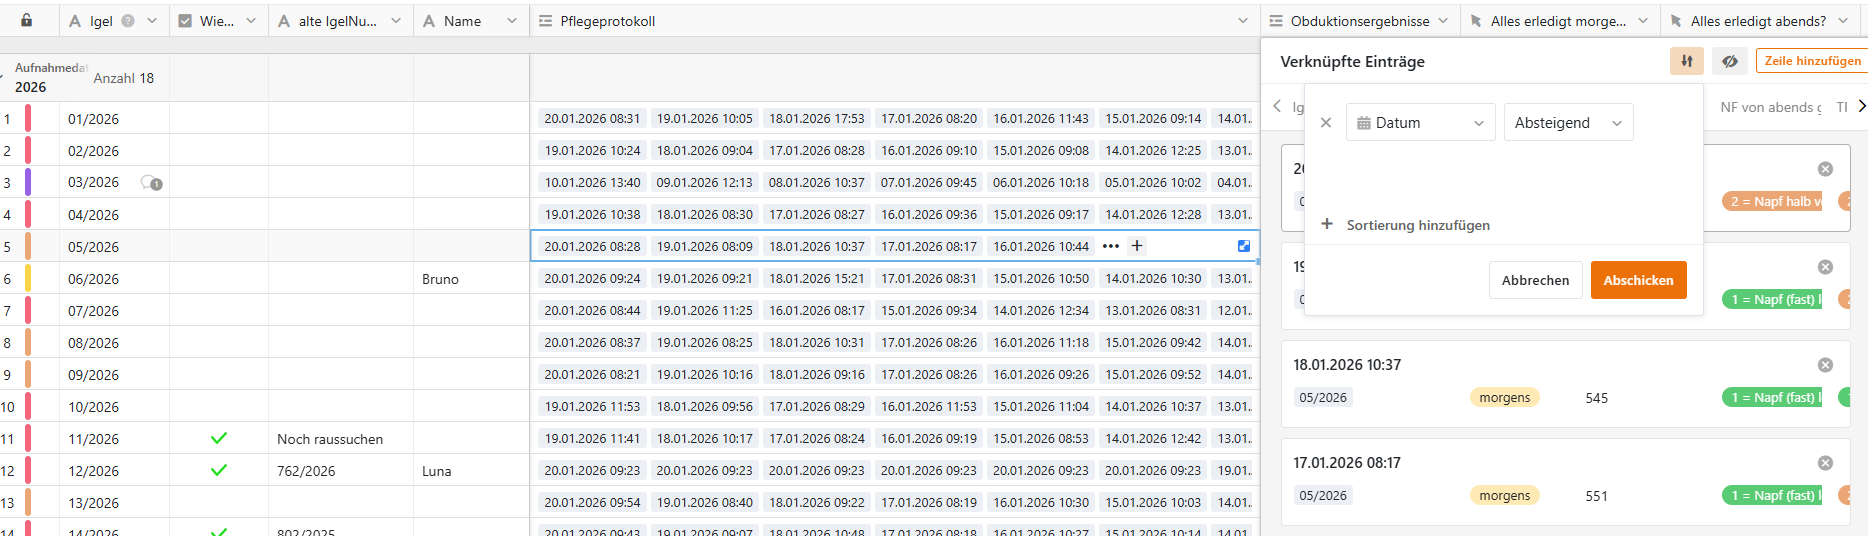This screenshot has width=1868, height=536.
Task: Open the comment bubble on row 03/2026
Action: (151, 183)
